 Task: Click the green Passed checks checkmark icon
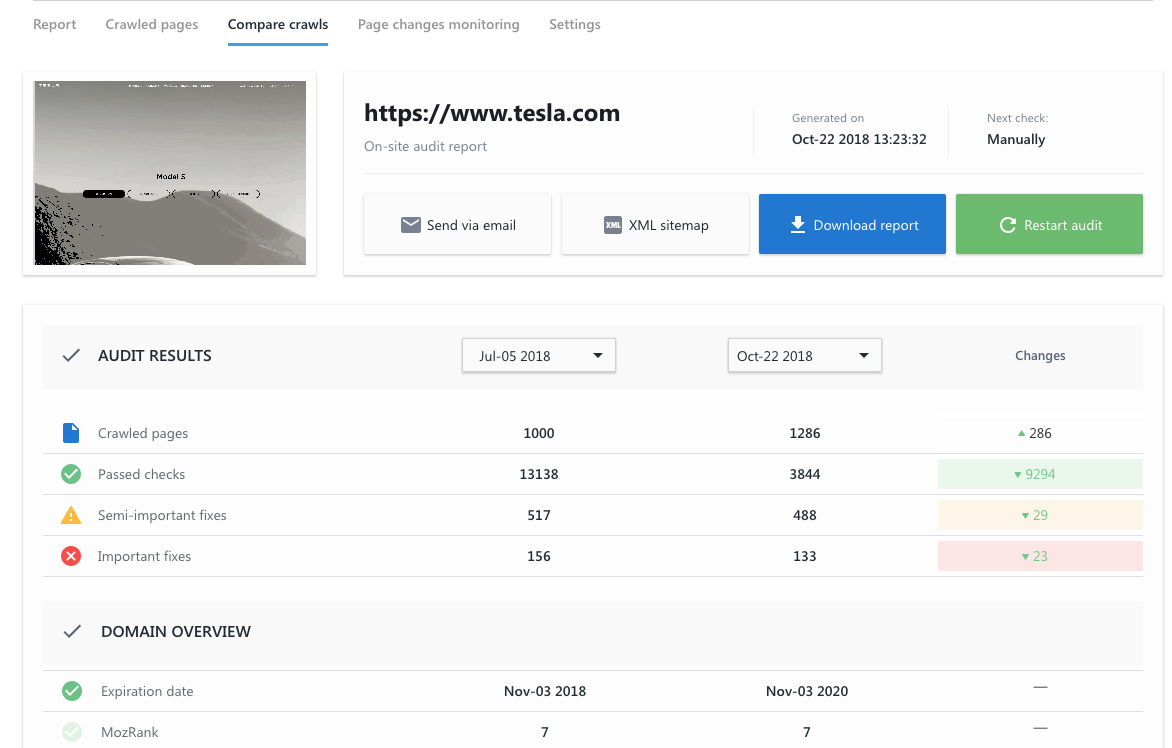[71, 474]
